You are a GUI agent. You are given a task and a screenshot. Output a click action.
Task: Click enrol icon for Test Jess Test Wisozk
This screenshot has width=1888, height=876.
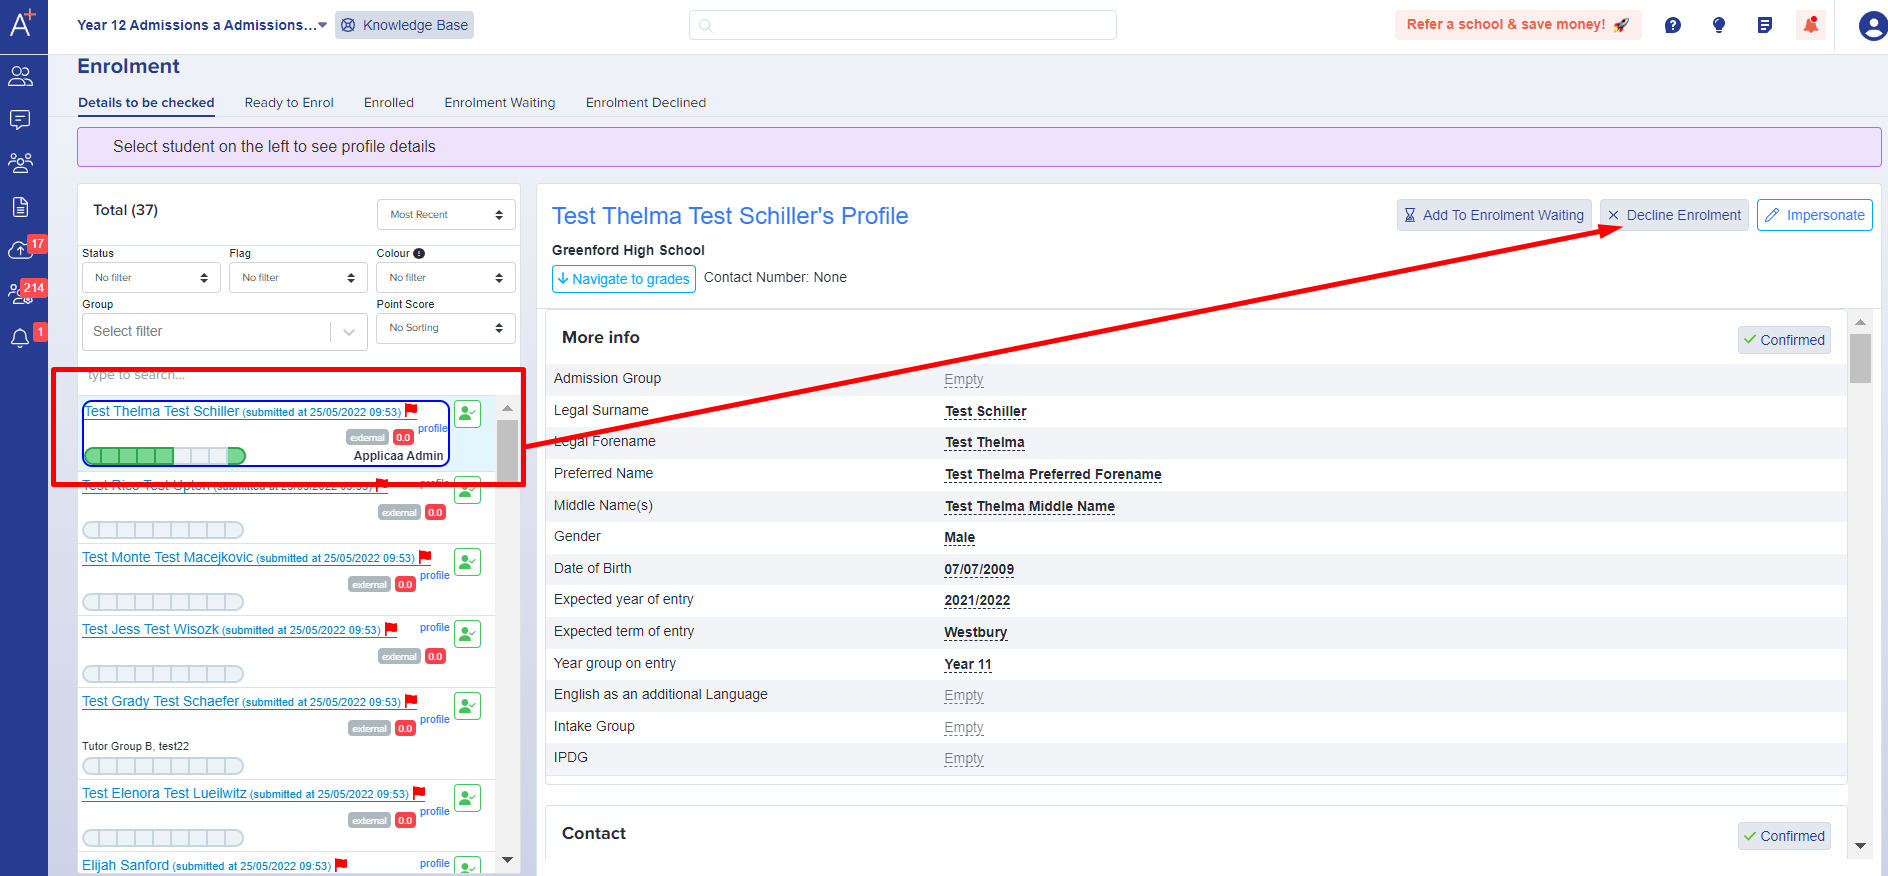coord(468,634)
